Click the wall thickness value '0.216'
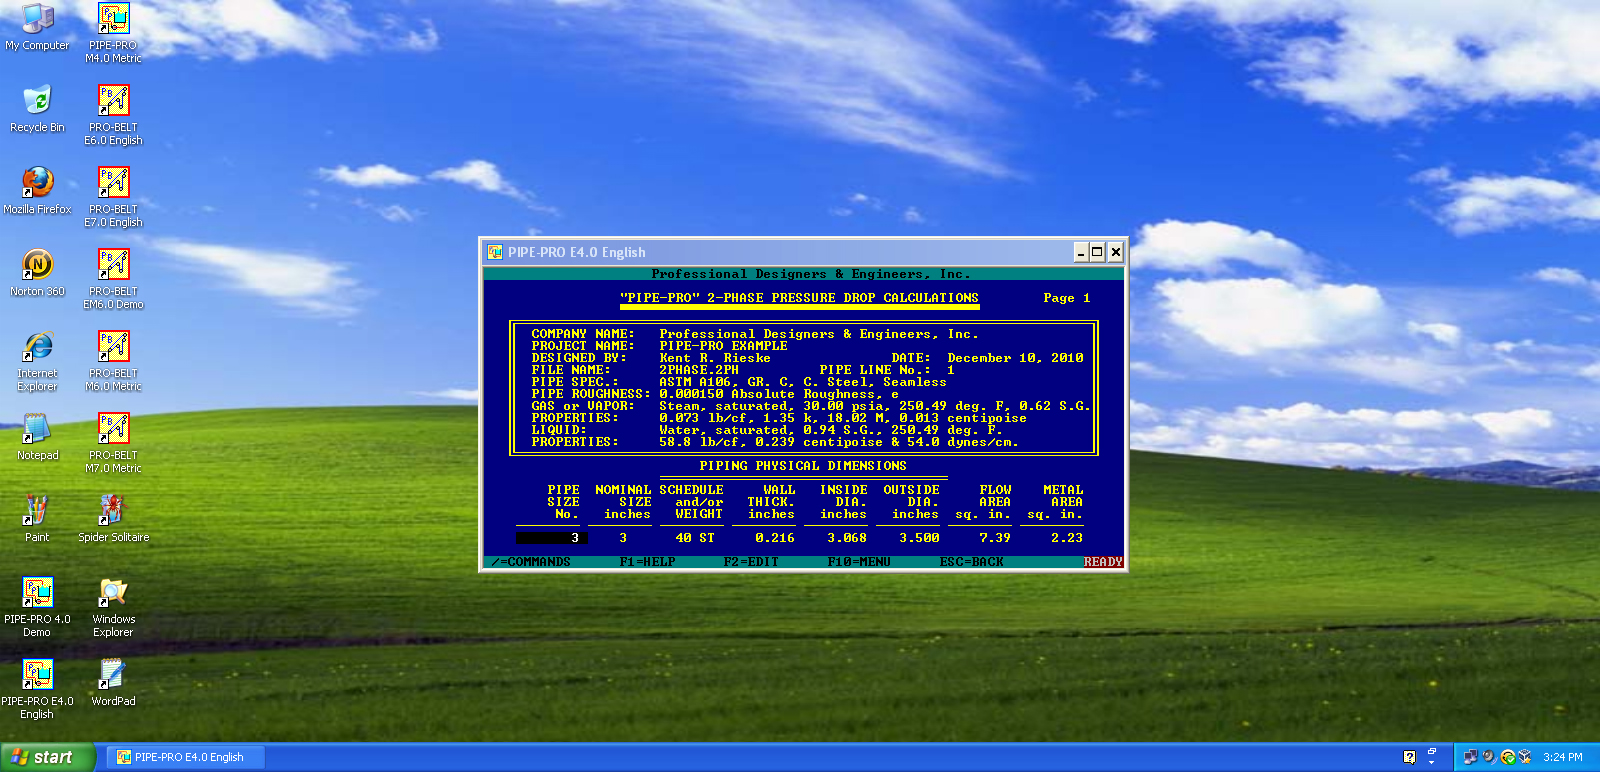Image resolution: width=1600 pixels, height=772 pixels. (775, 538)
